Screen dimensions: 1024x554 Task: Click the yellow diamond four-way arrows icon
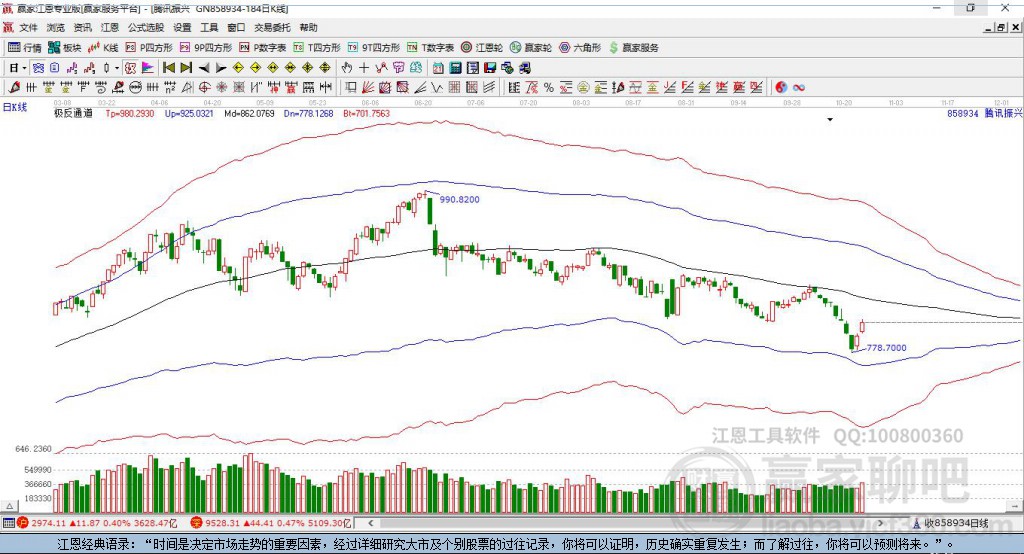pyautogui.click(x=308, y=68)
